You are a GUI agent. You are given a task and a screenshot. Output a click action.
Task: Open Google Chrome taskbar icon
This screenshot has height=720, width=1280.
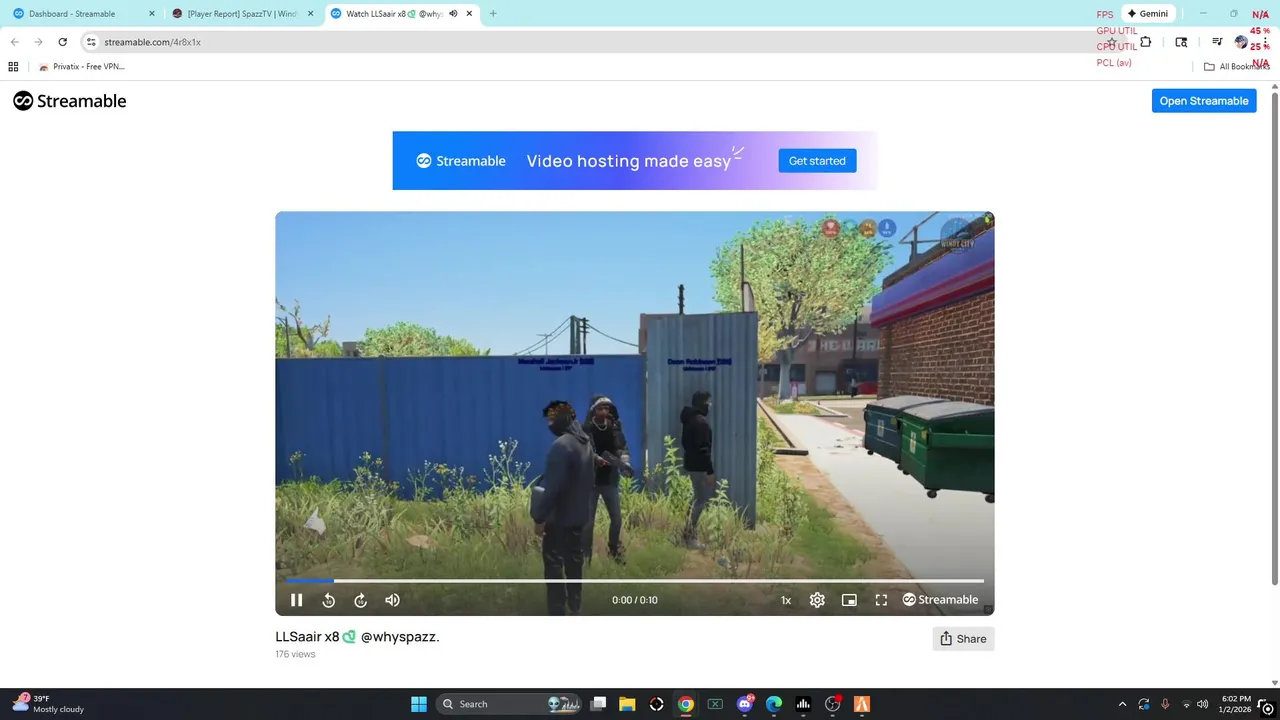(686, 704)
